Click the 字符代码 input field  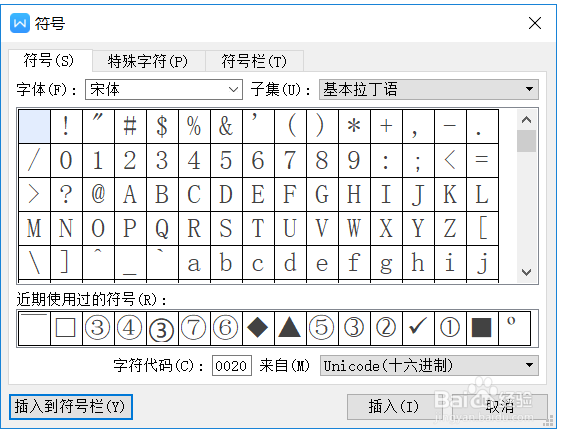point(232,366)
